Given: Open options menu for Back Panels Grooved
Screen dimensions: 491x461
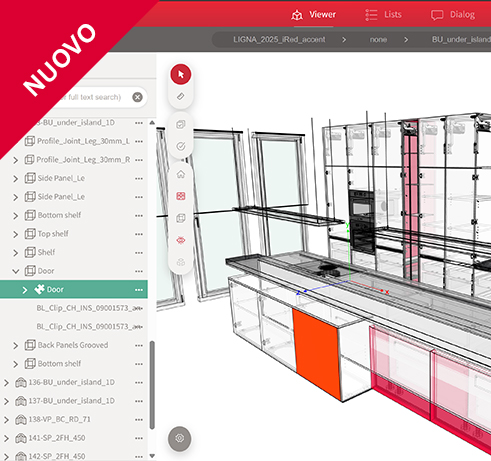Looking at the screenshot, I should click(139, 345).
